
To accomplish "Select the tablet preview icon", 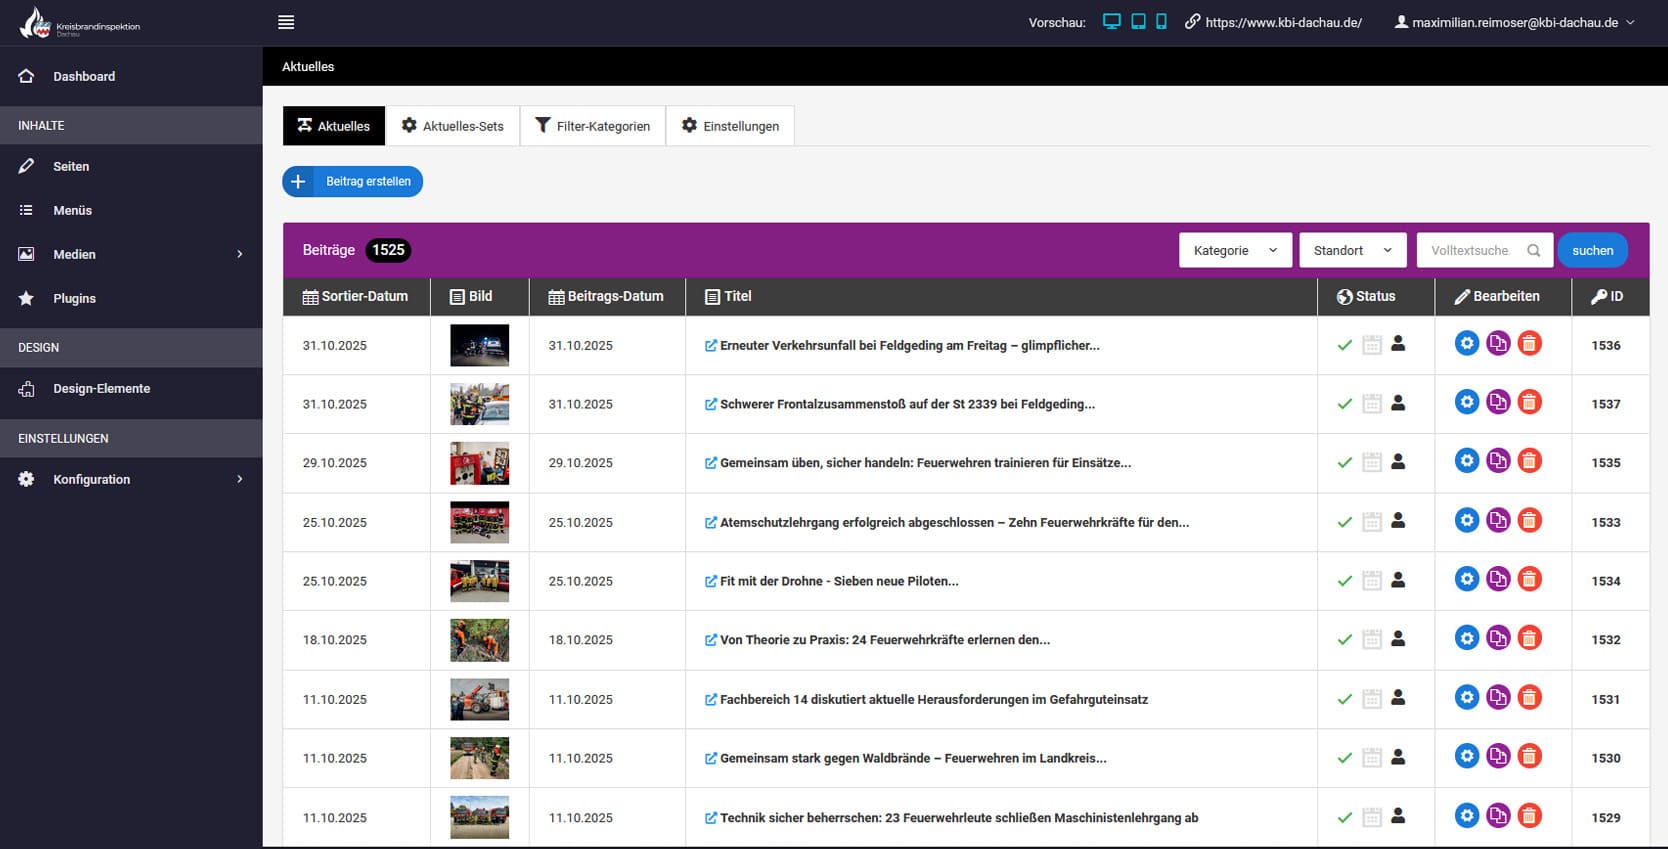I will pos(1138,22).
